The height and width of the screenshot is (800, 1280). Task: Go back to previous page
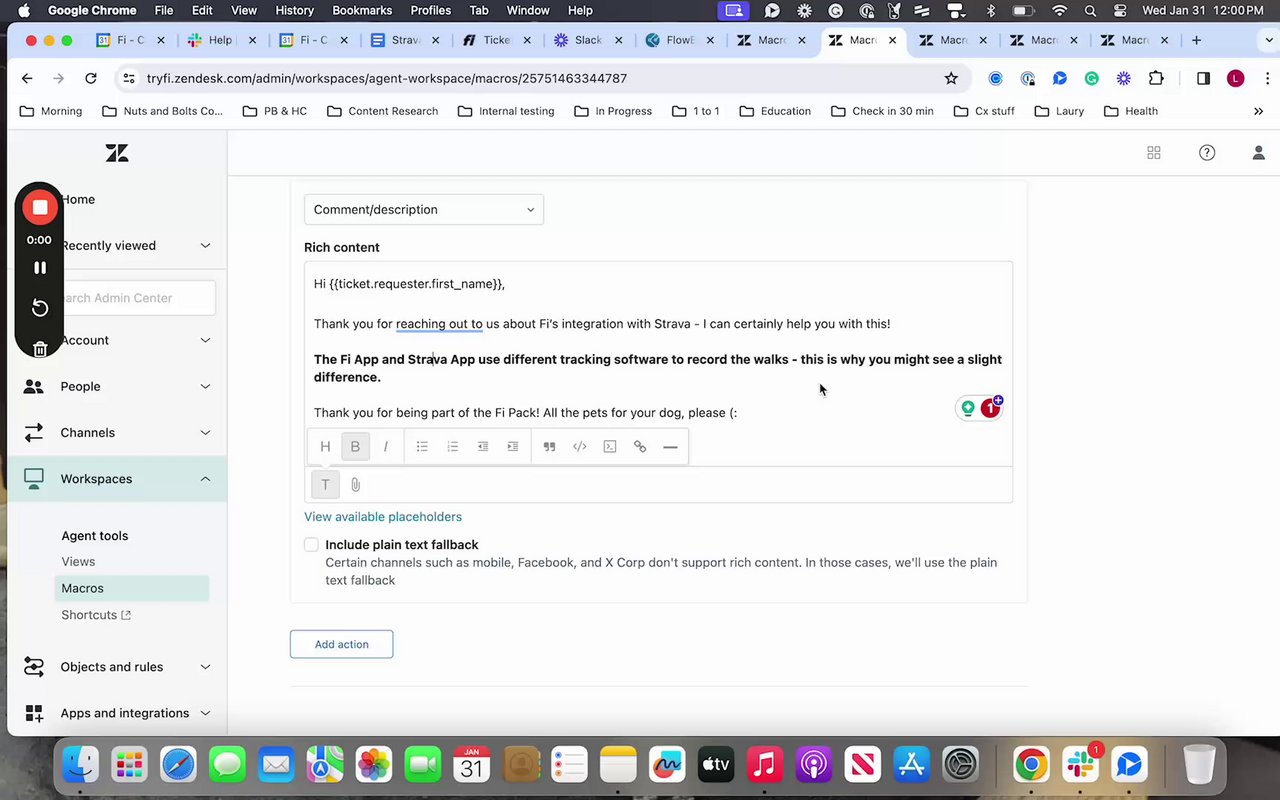tap(27, 78)
